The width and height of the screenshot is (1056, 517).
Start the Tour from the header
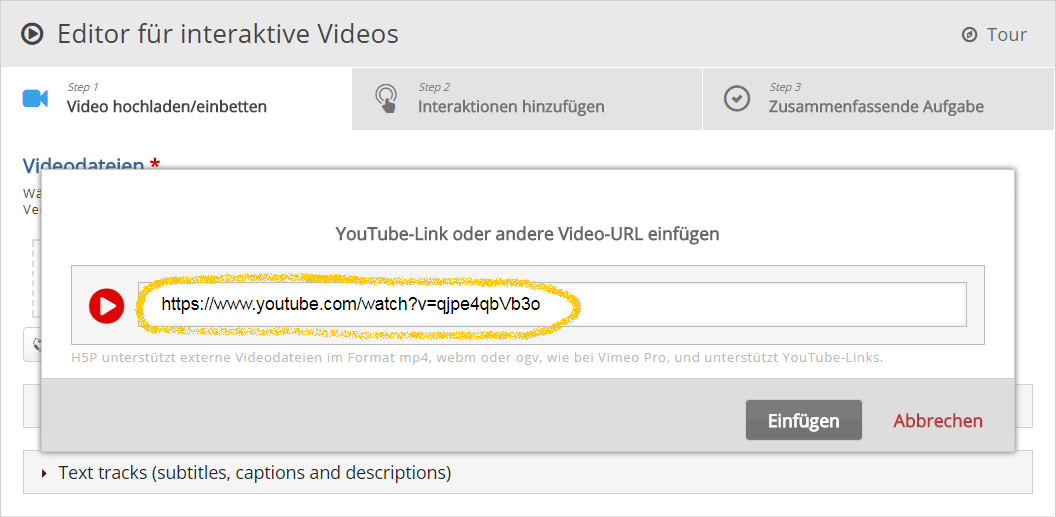click(1006, 35)
